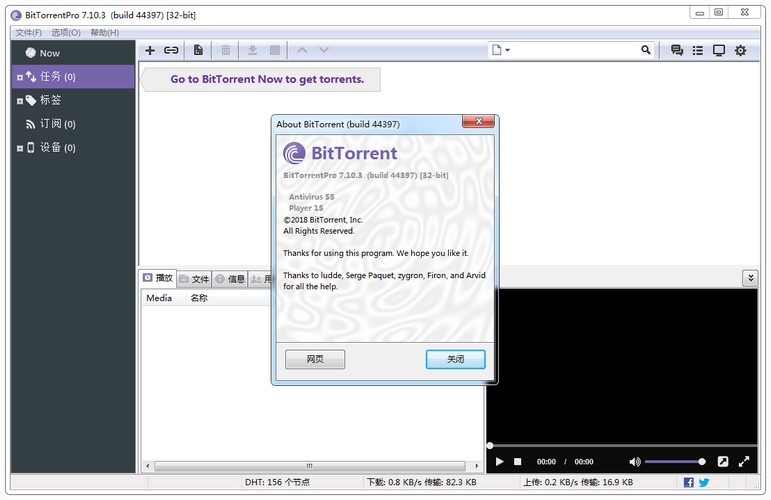Image resolution: width=771 pixels, height=500 pixels.
Task: Toggle fullscreen in the video player
Action: pos(744,461)
